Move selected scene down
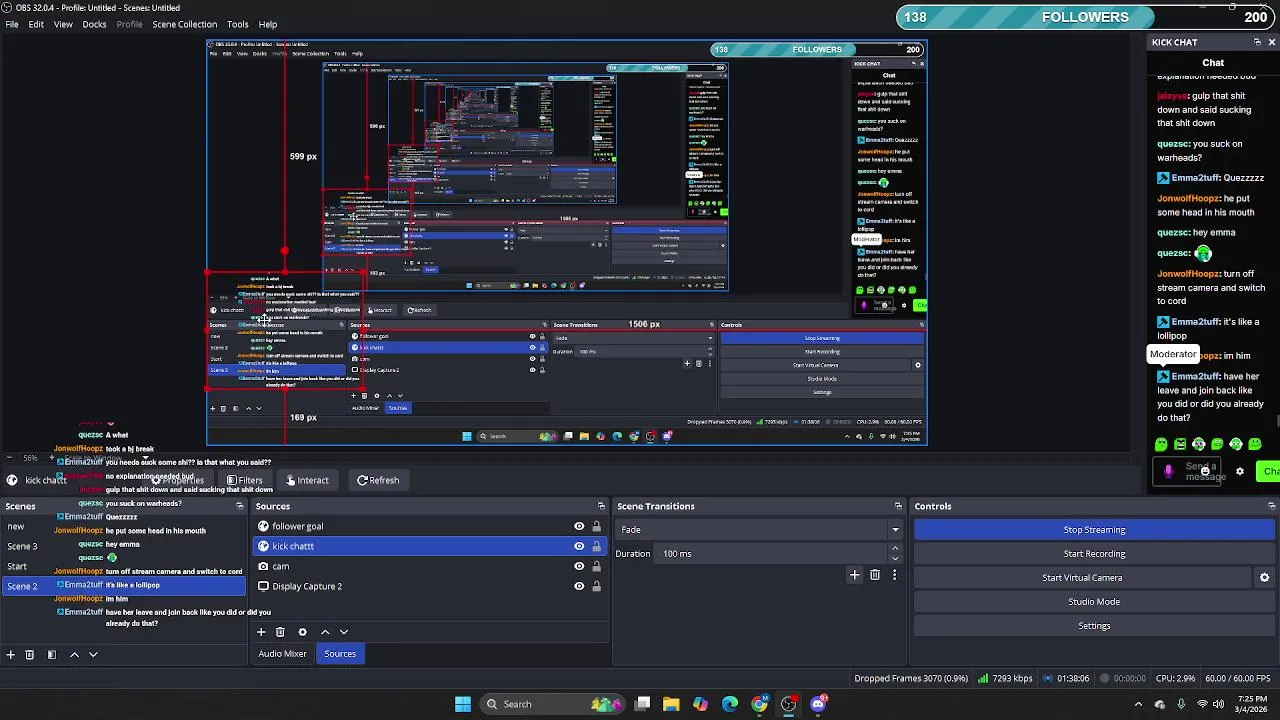The height and width of the screenshot is (720, 1280). [93, 654]
